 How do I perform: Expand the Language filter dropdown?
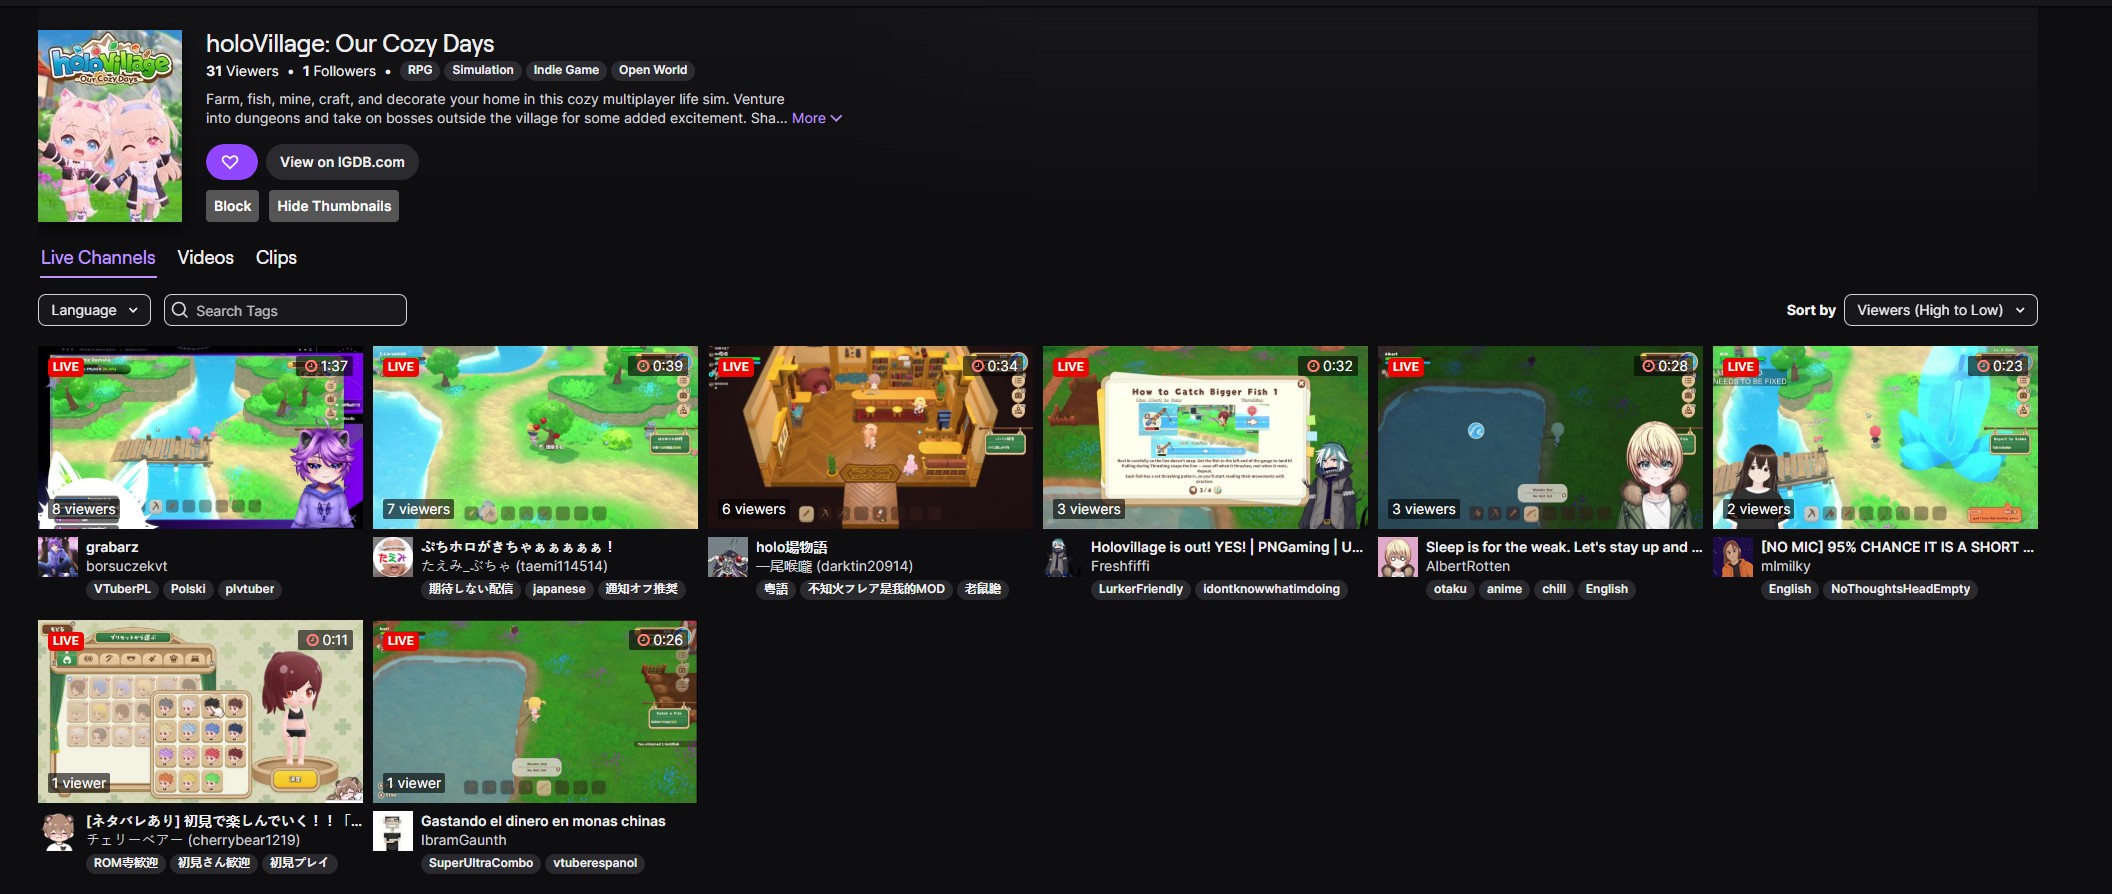[x=94, y=310]
